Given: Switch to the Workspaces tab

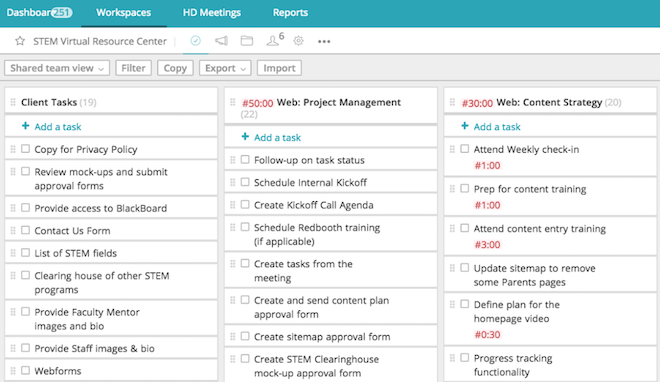Looking at the screenshot, I should point(123,13).
